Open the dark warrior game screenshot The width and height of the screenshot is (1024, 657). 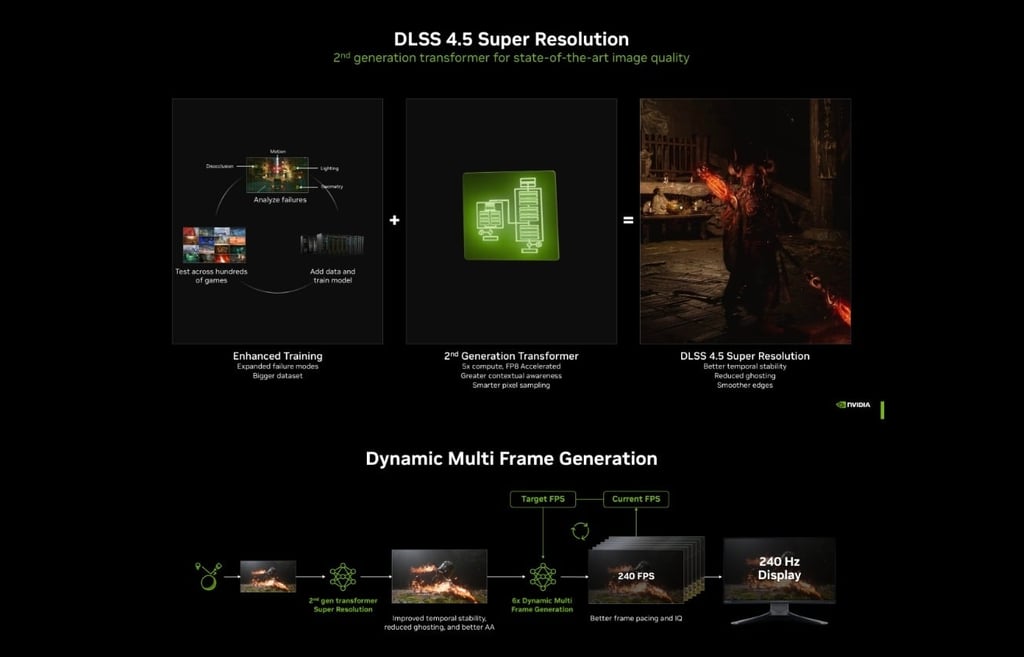pyautogui.click(x=745, y=221)
